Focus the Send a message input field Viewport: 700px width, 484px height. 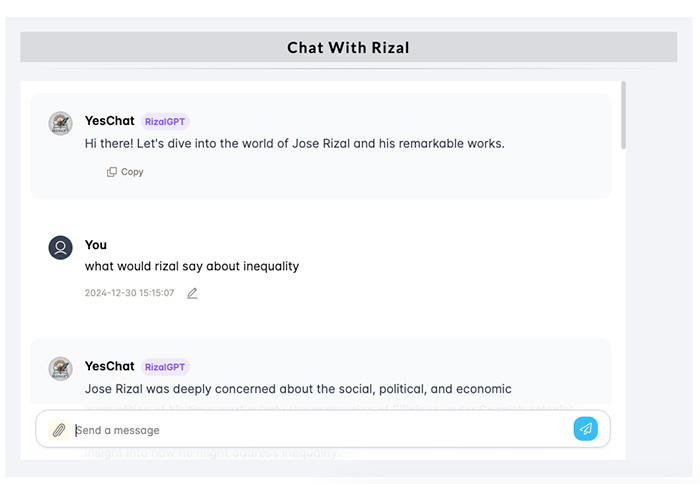click(321, 430)
